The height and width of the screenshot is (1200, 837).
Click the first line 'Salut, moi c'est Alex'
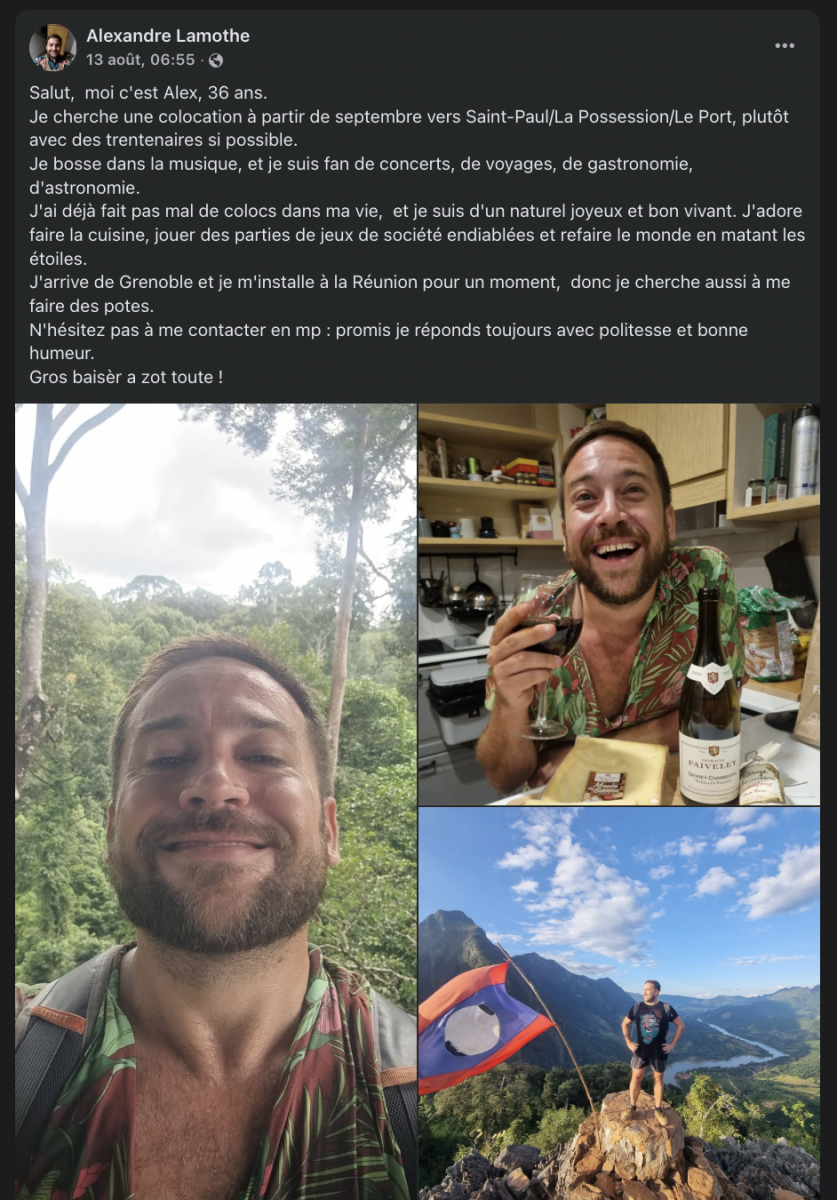pos(148,93)
